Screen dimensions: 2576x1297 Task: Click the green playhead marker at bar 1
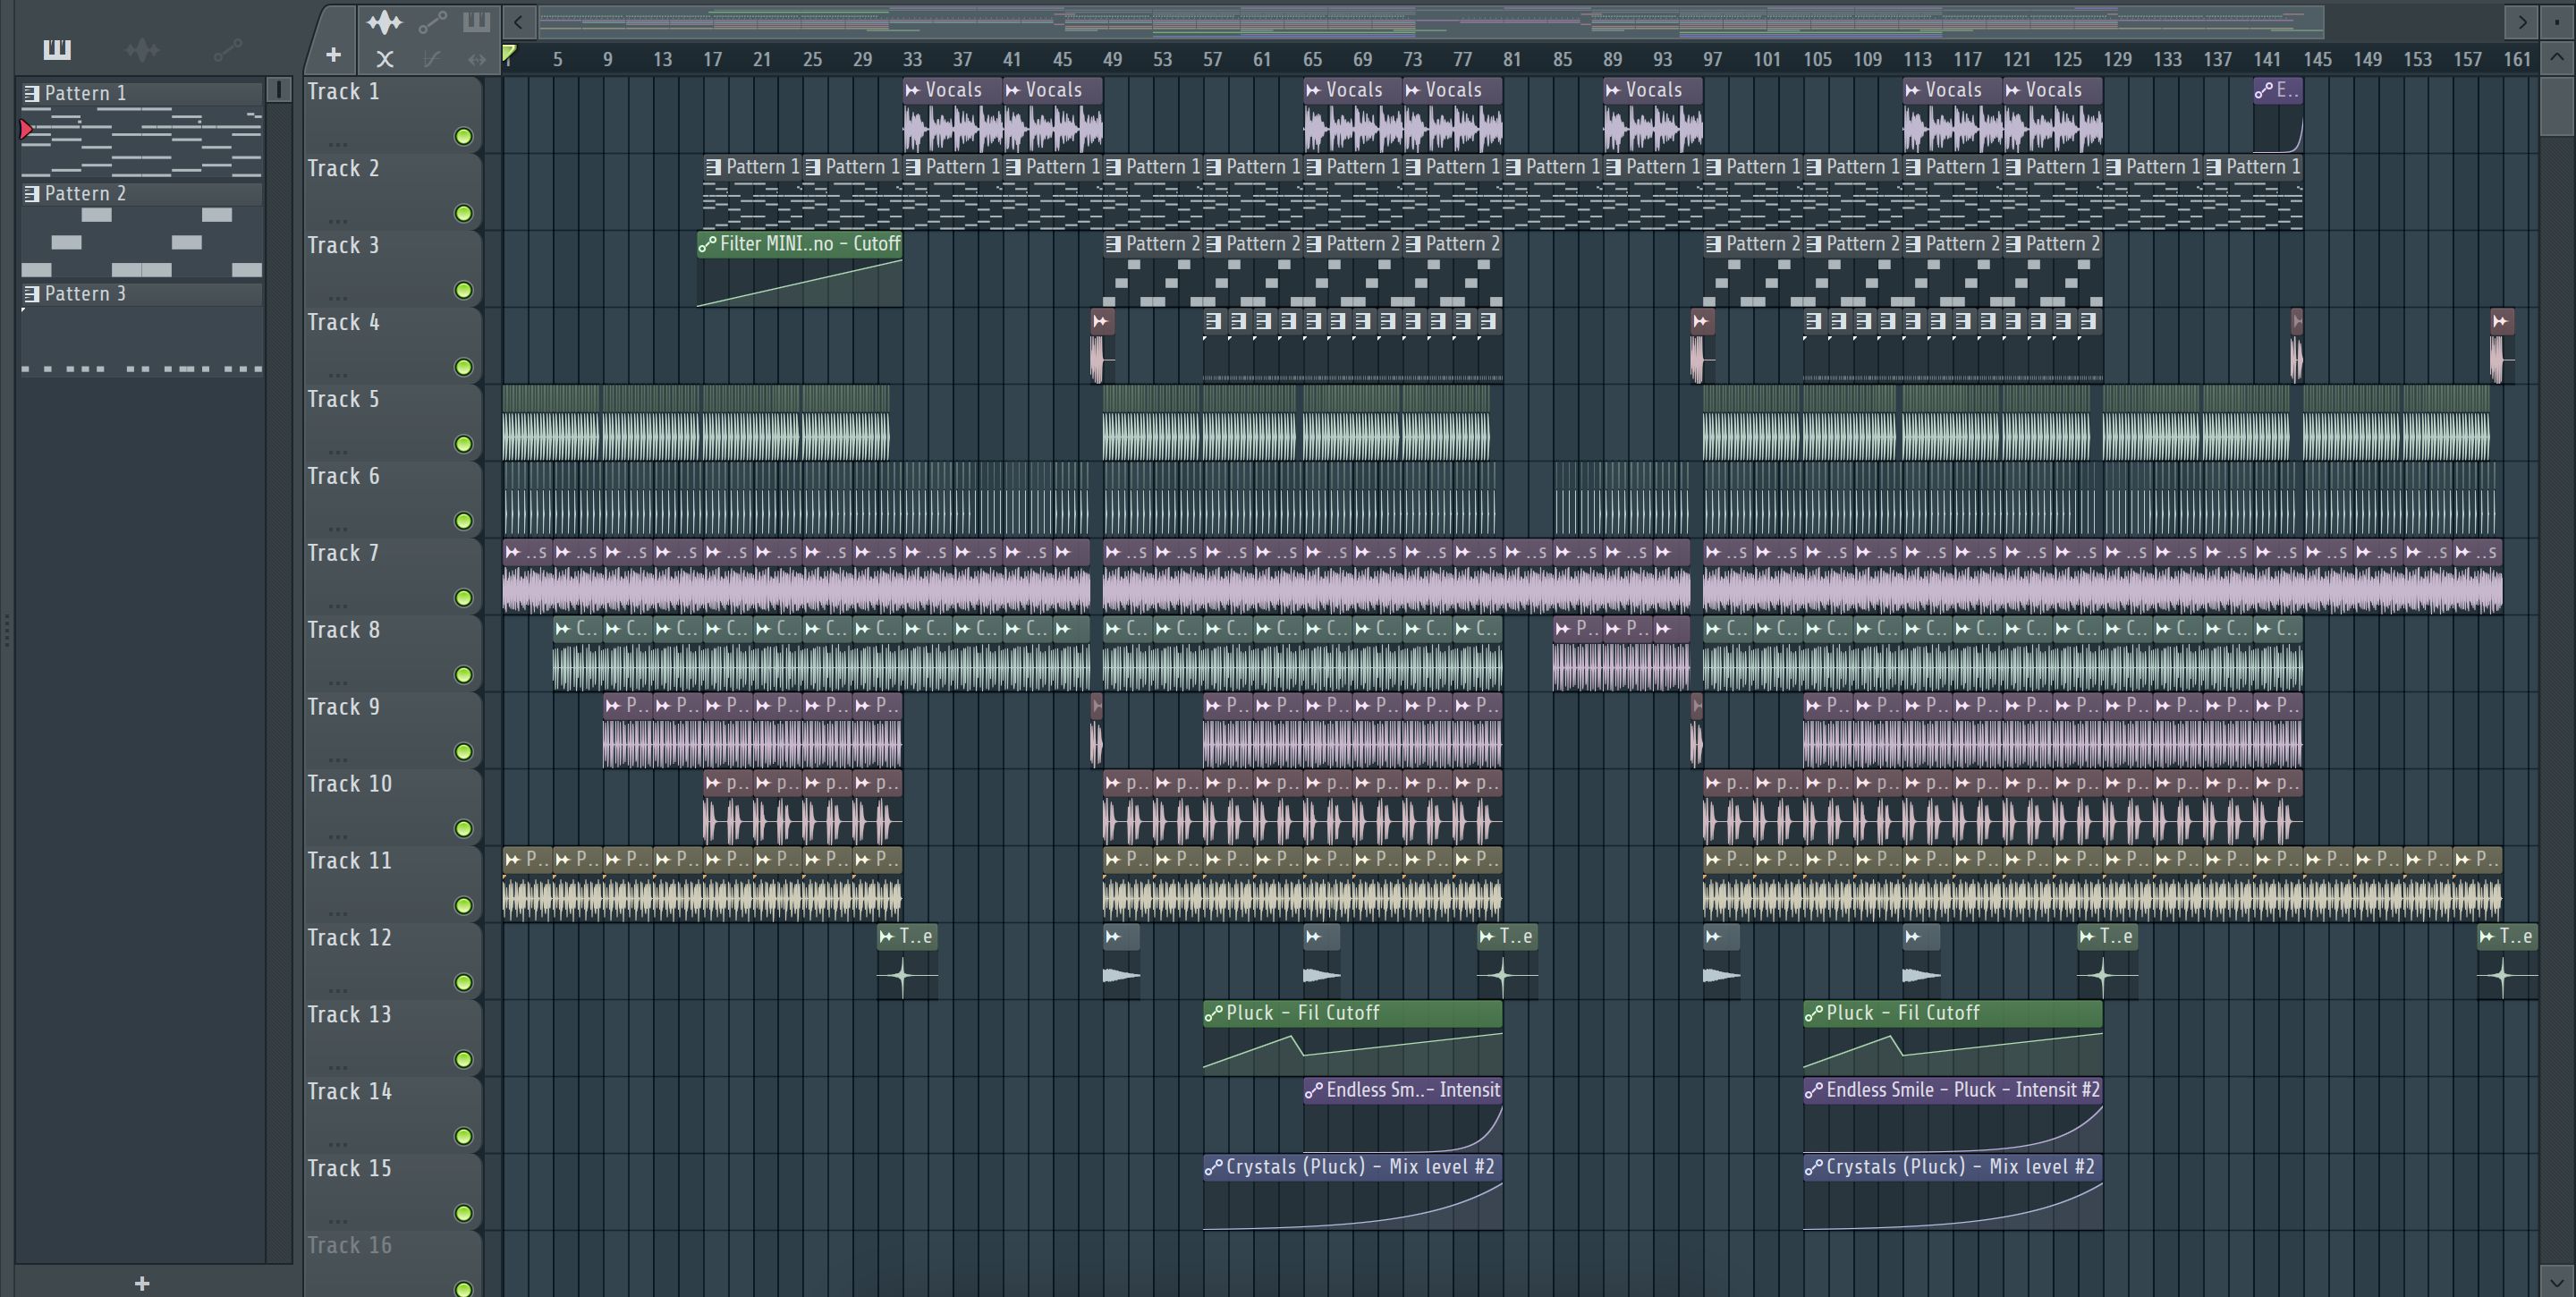click(509, 53)
